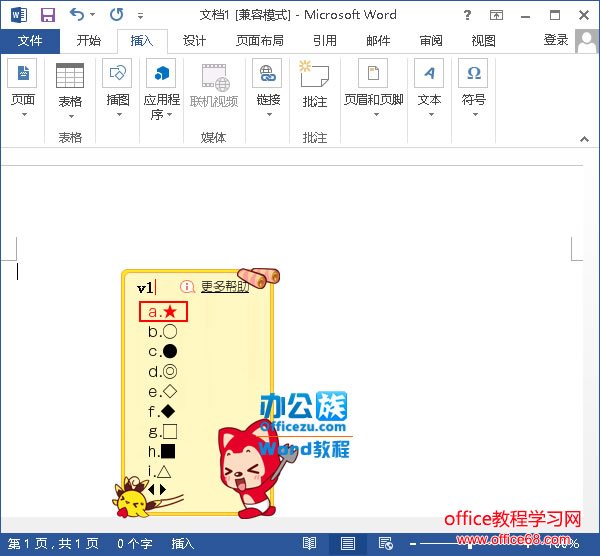Click the 插图 illustrations icon
The height and width of the screenshot is (556, 600).
coord(117,73)
